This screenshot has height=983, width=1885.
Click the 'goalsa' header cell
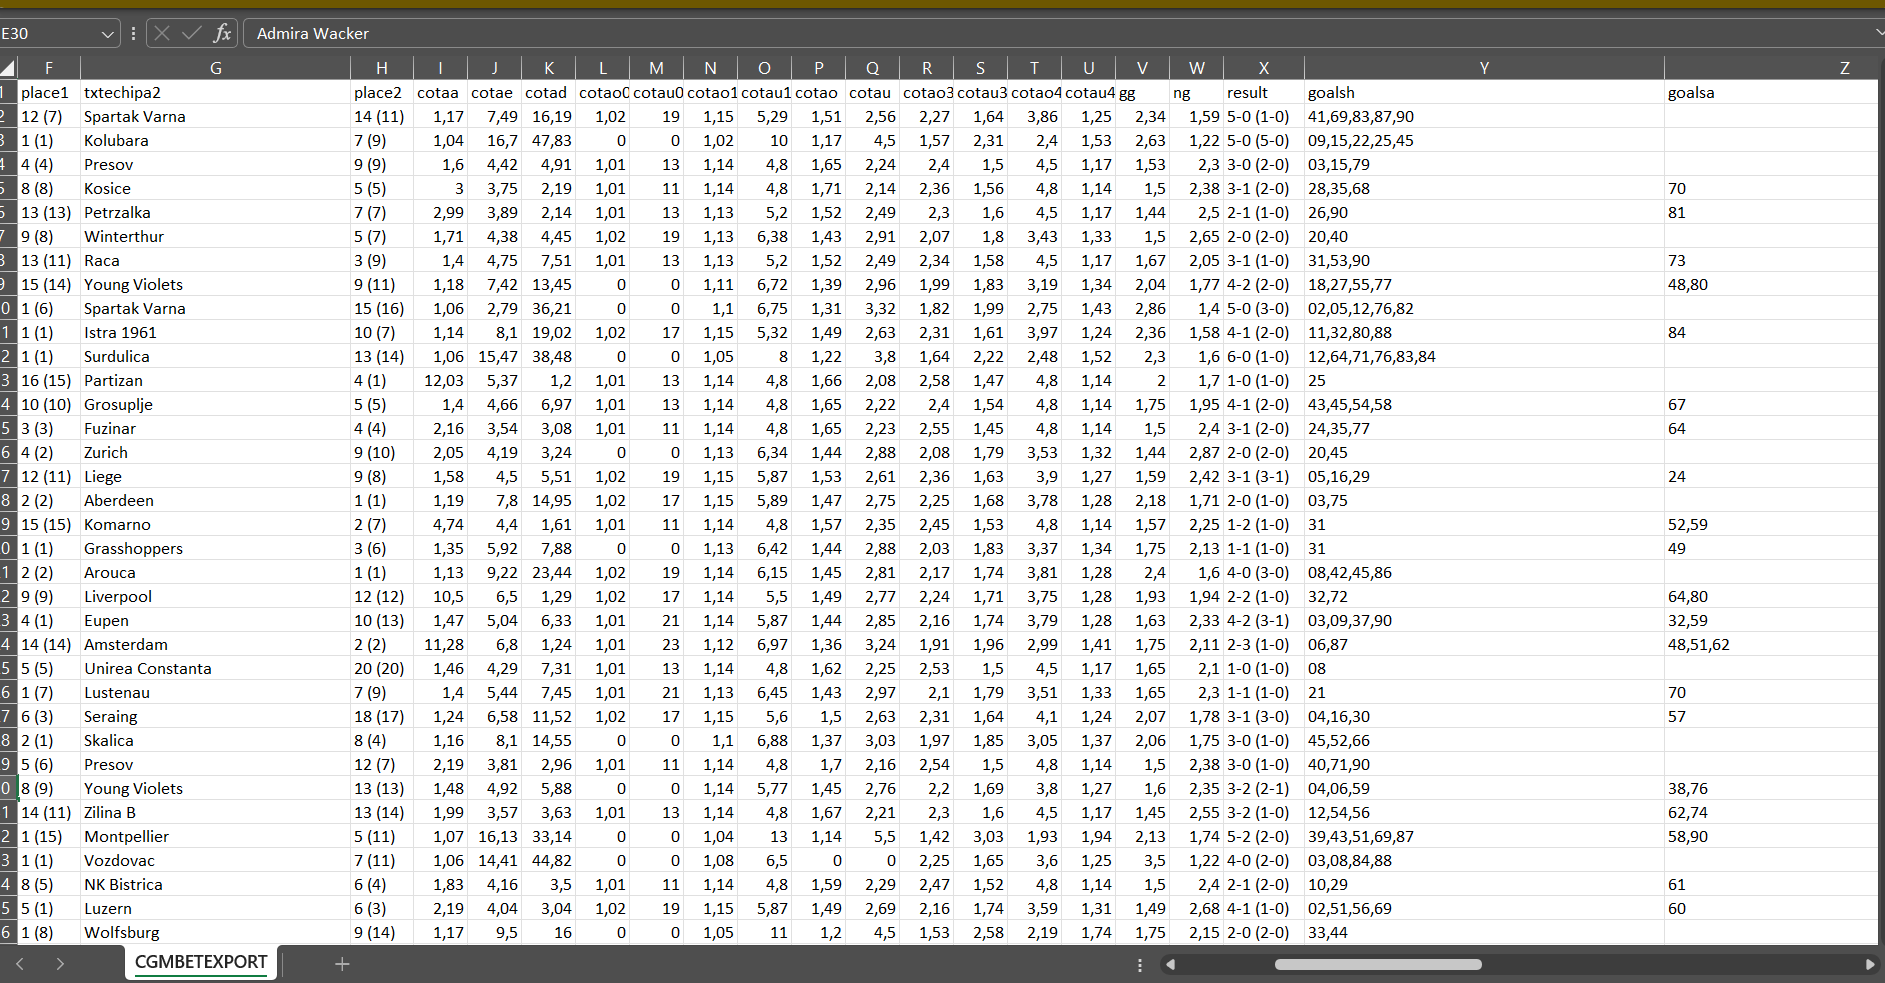tap(1771, 92)
